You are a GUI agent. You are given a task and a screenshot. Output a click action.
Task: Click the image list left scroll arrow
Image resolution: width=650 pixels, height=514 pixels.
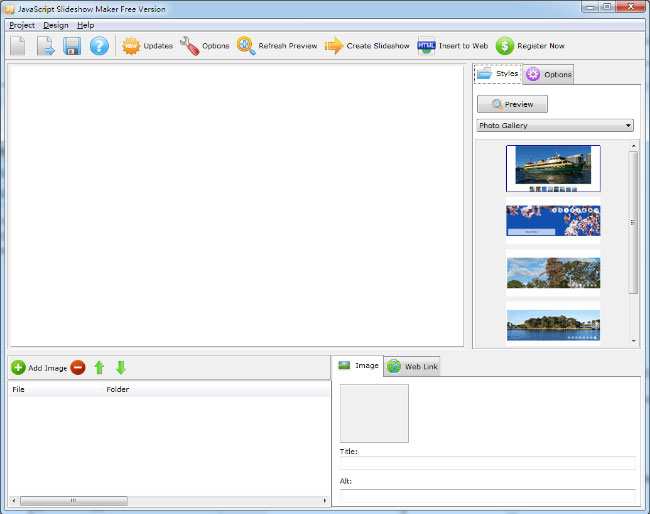click(x=14, y=501)
